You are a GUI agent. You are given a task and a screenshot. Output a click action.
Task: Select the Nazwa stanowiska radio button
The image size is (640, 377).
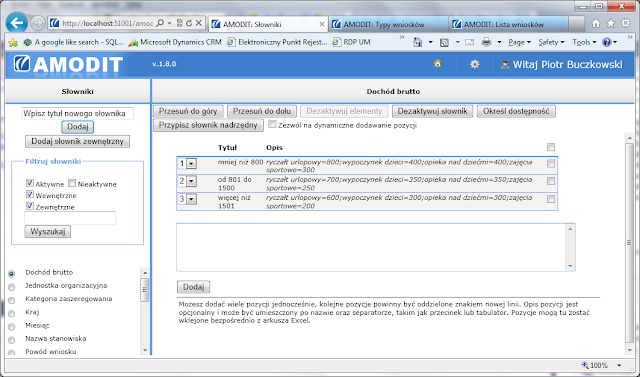pos(11,340)
